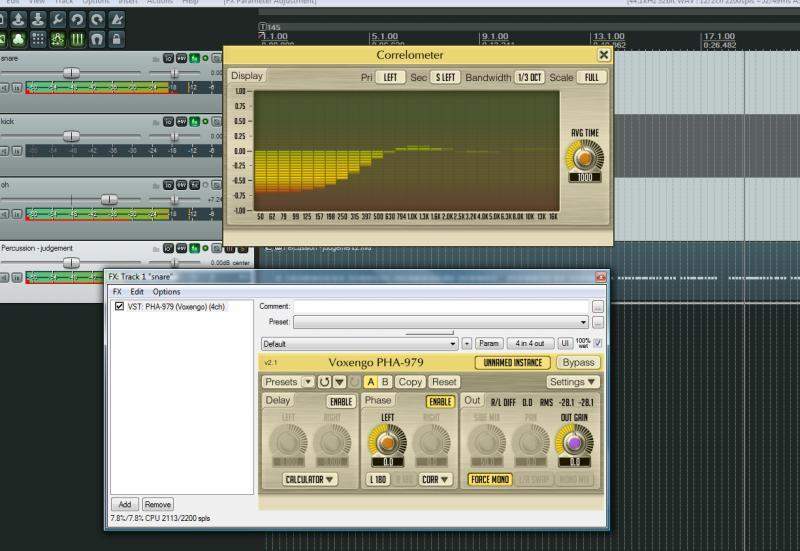Toggle the lock icon in the toolbar
Image resolution: width=800 pixels, height=551 pixels.
point(117,39)
